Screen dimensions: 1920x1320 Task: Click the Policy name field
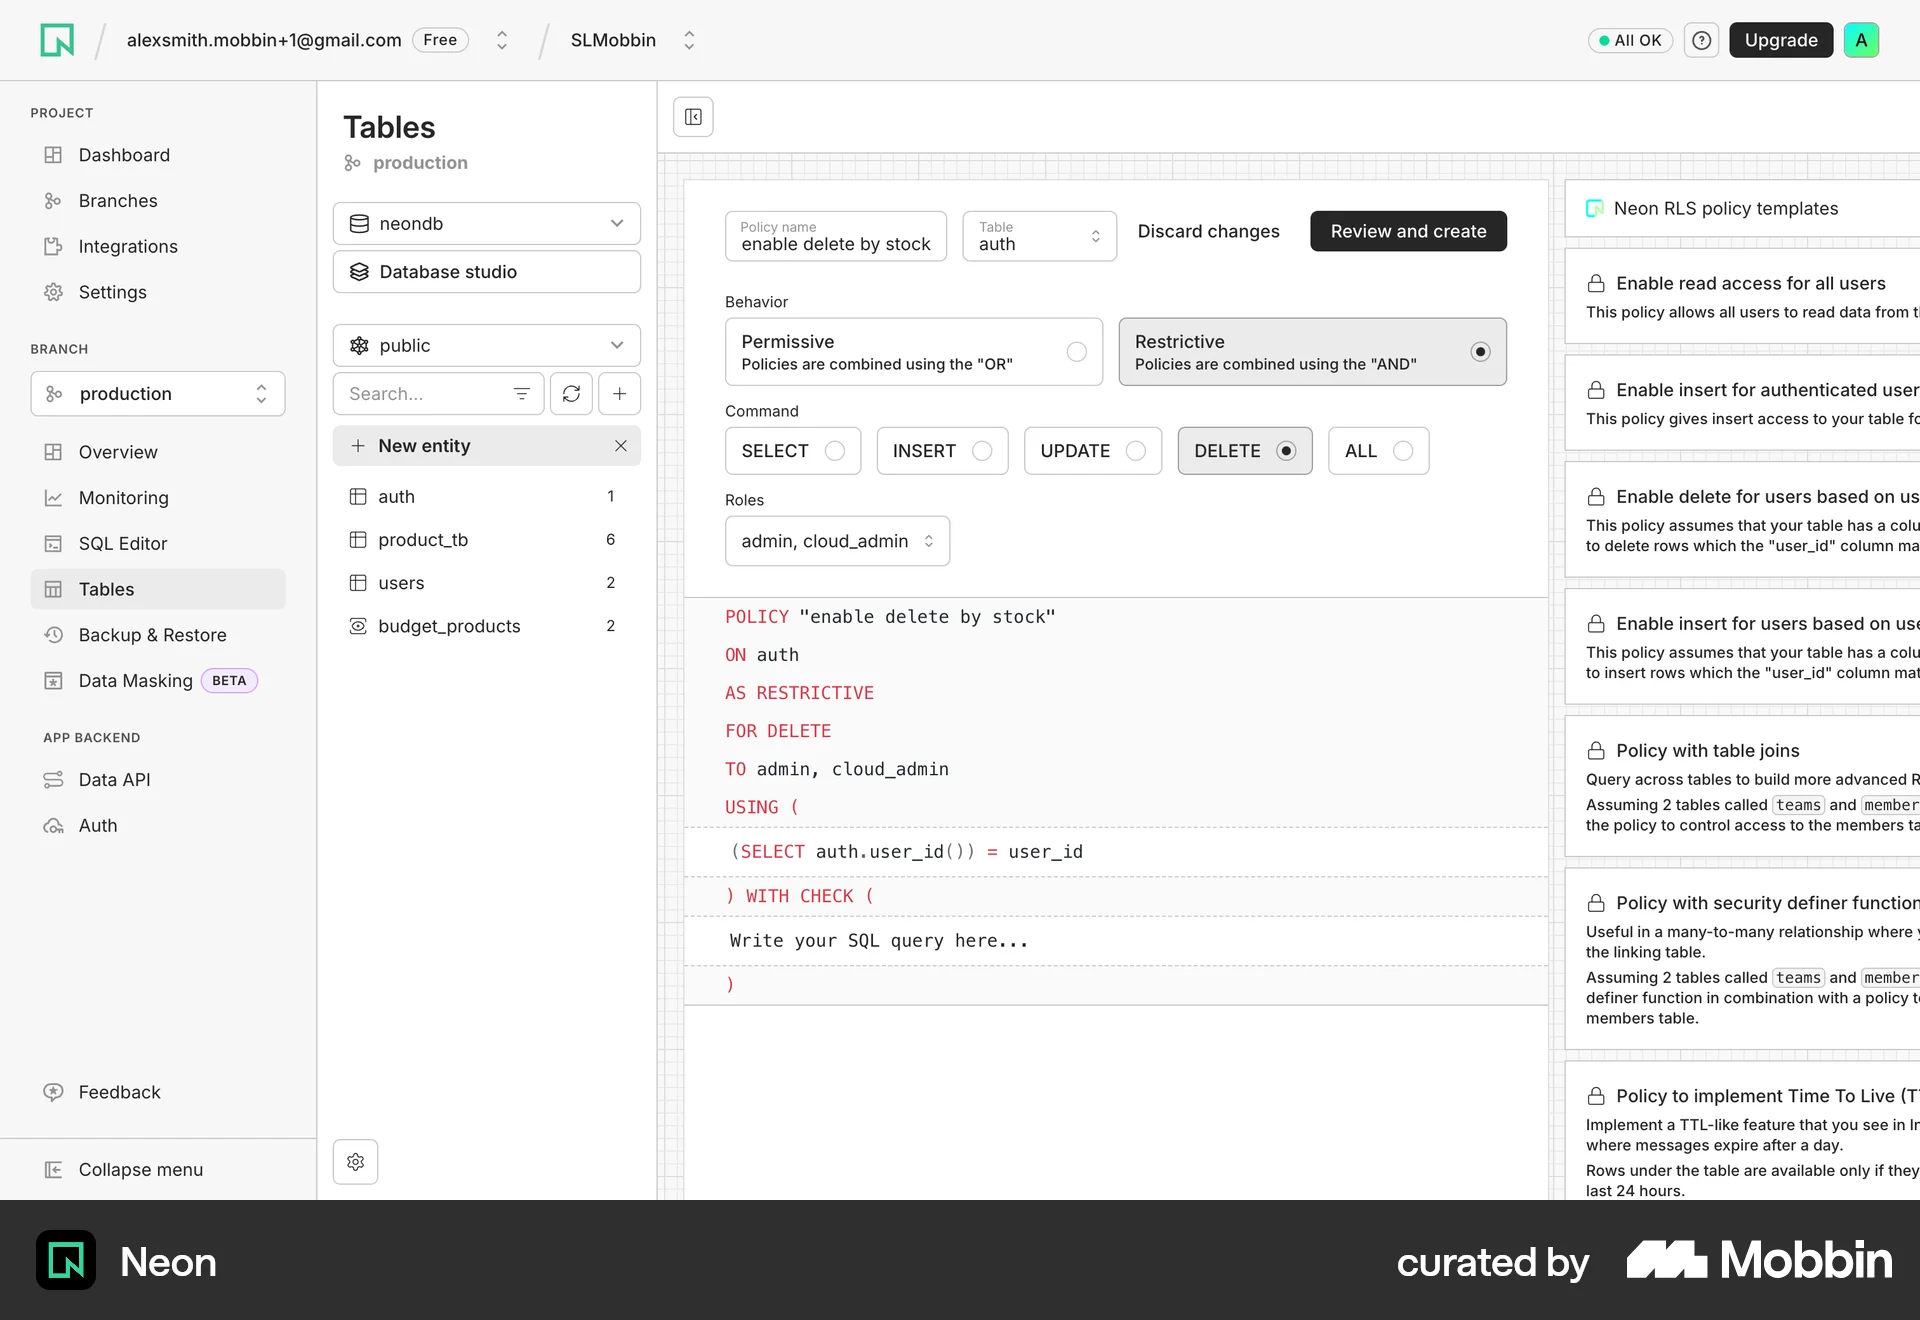835,236
